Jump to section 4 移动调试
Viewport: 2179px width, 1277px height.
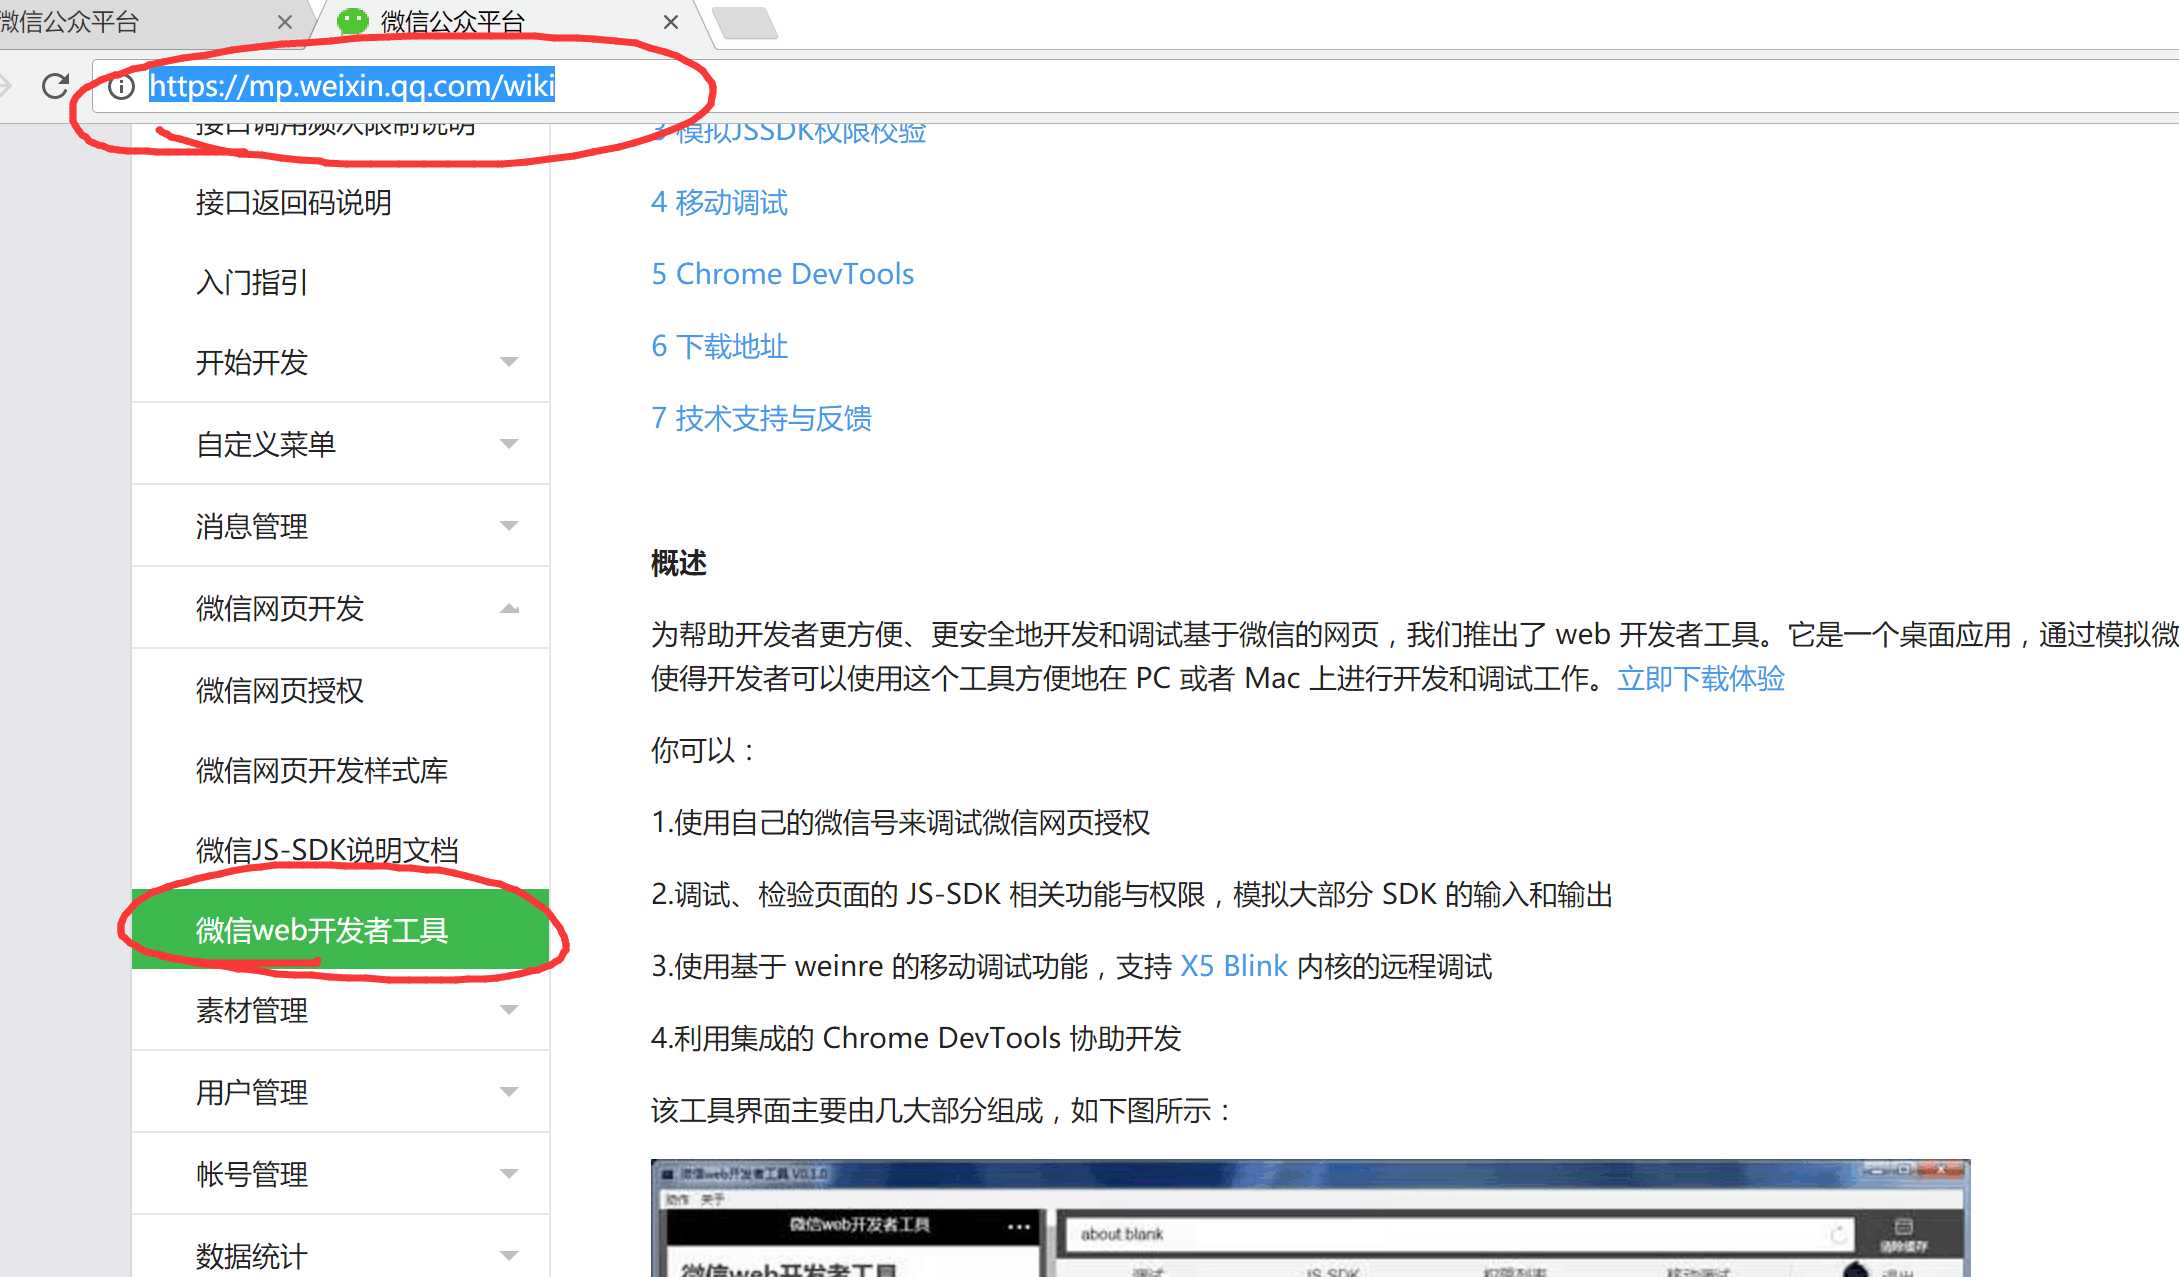719,203
